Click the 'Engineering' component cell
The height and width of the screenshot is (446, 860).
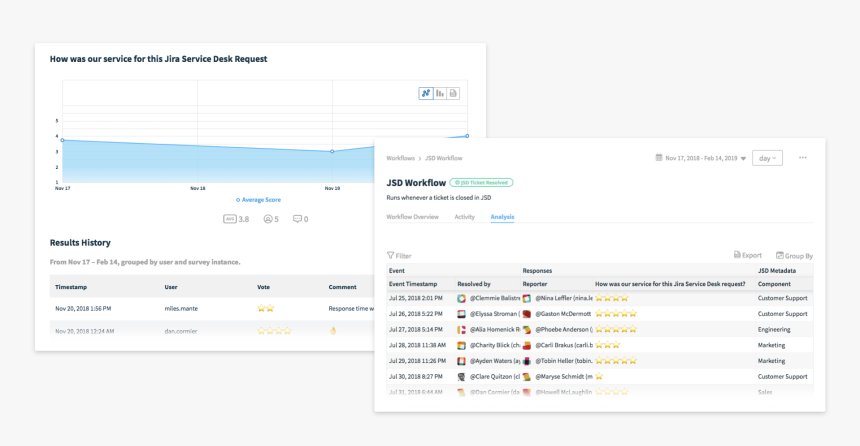tap(774, 330)
